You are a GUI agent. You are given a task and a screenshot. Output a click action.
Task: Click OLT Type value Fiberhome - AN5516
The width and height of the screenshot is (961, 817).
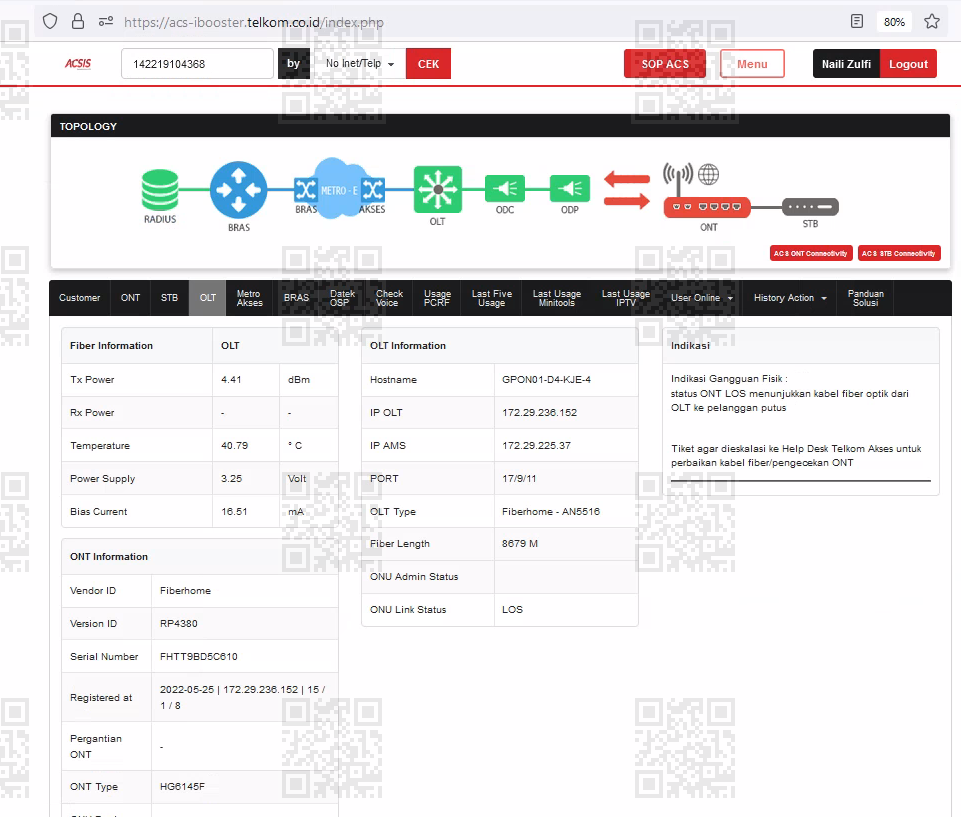[x=551, y=512]
